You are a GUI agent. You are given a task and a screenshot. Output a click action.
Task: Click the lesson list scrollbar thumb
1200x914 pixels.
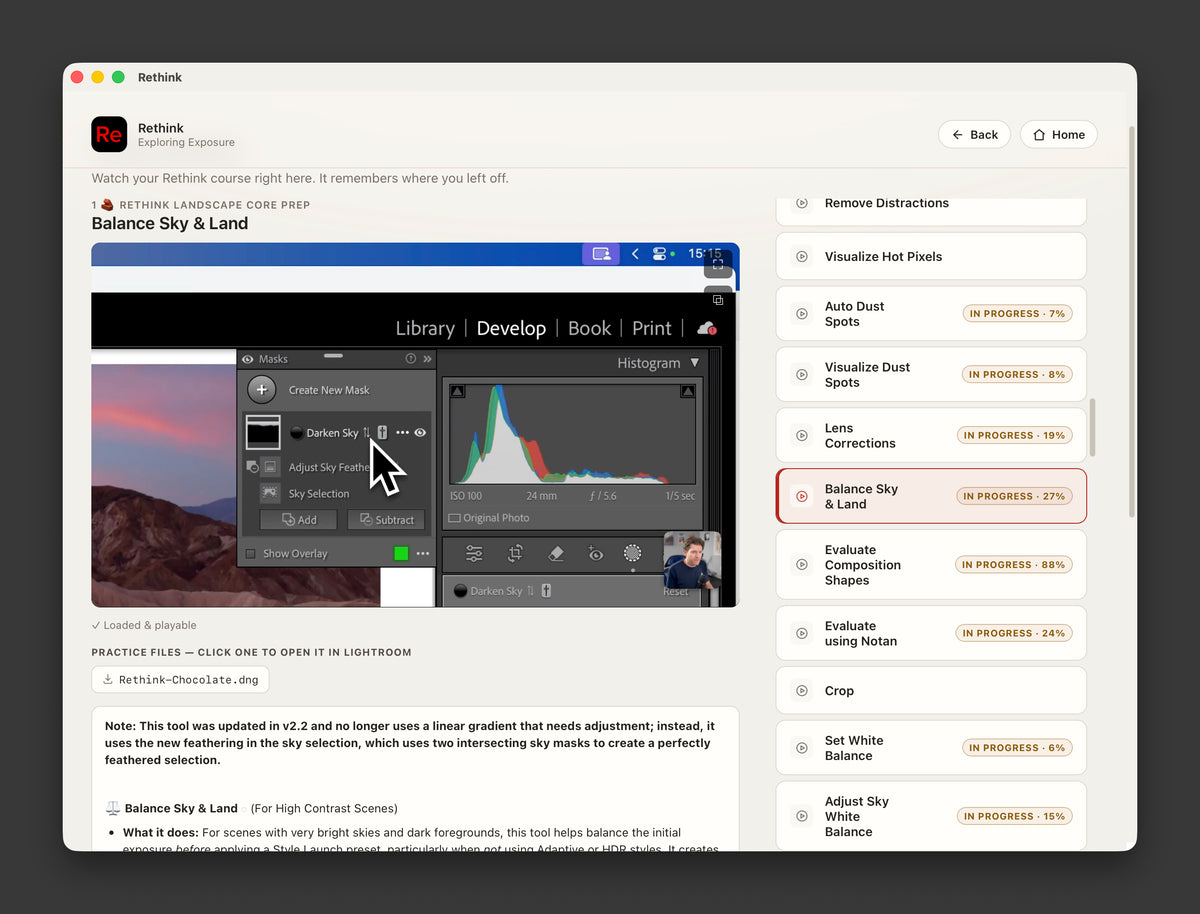(x=1093, y=427)
